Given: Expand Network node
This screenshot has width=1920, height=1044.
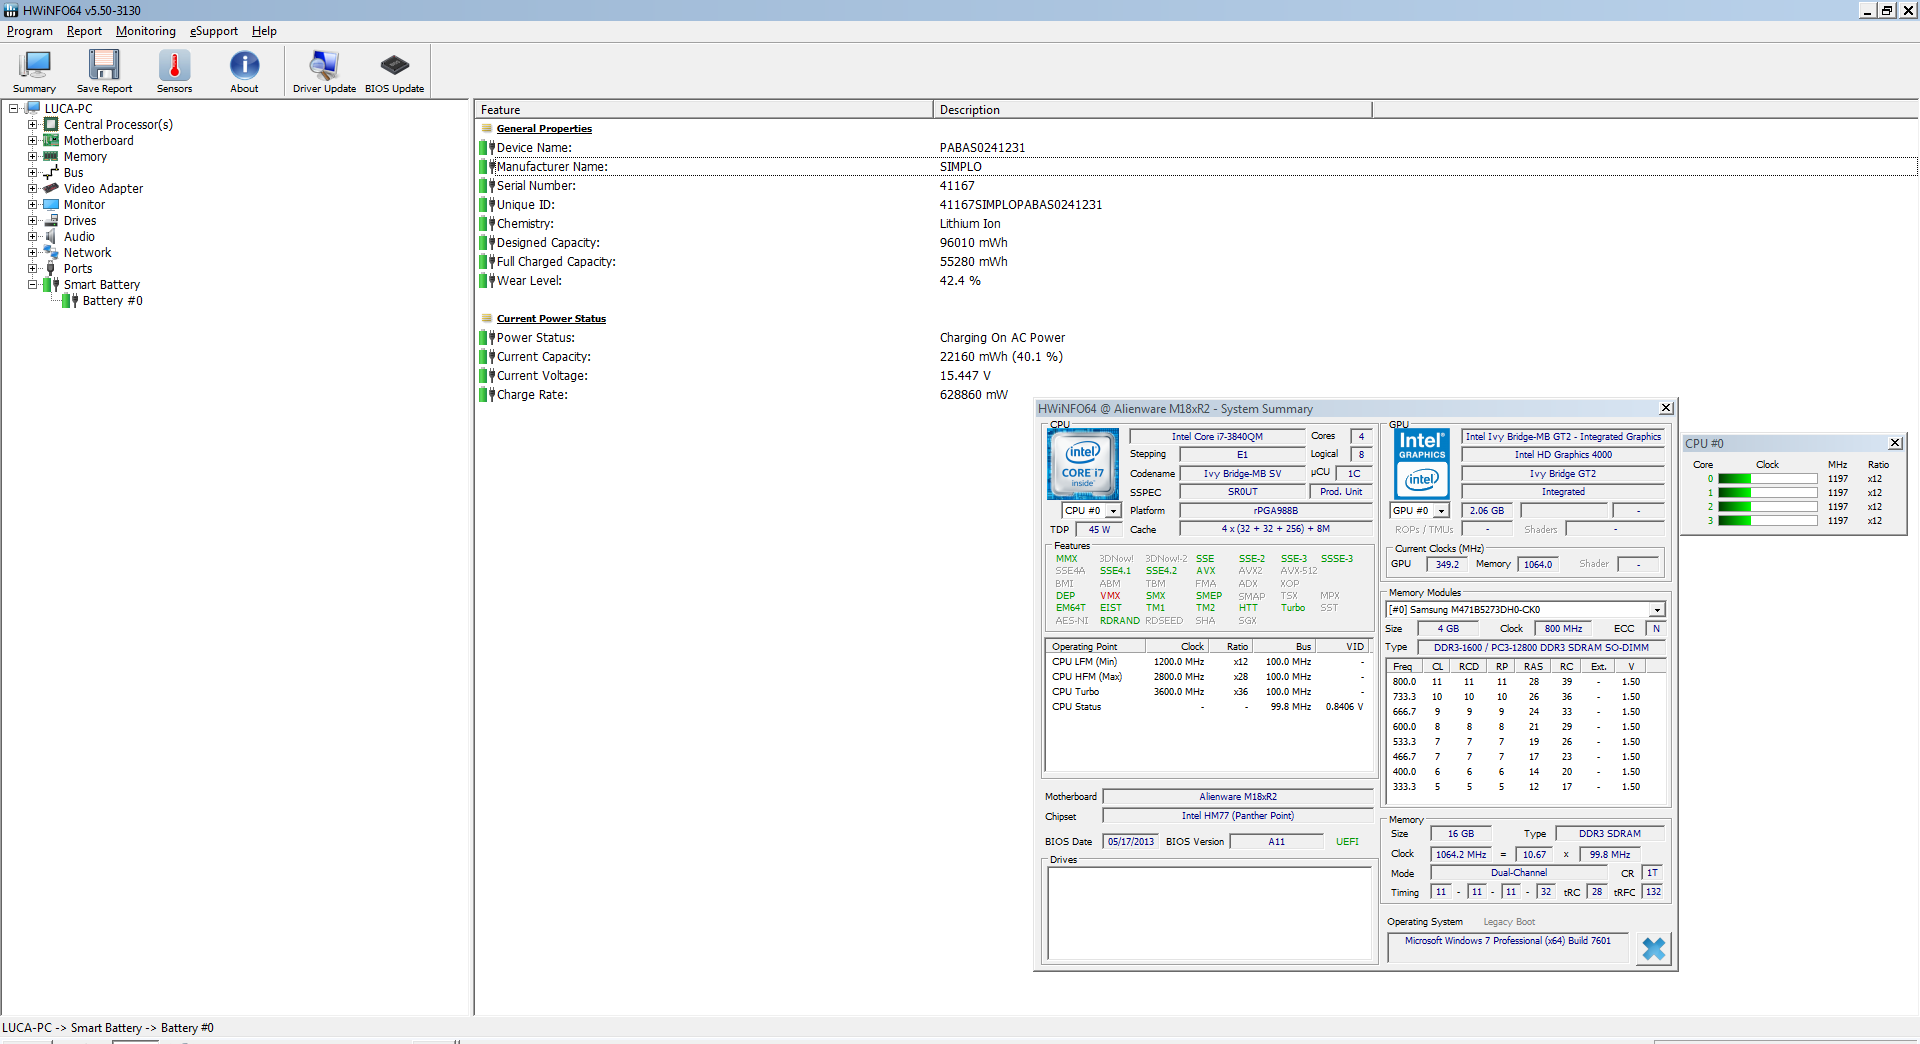Looking at the screenshot, I should tap(32, 253).
